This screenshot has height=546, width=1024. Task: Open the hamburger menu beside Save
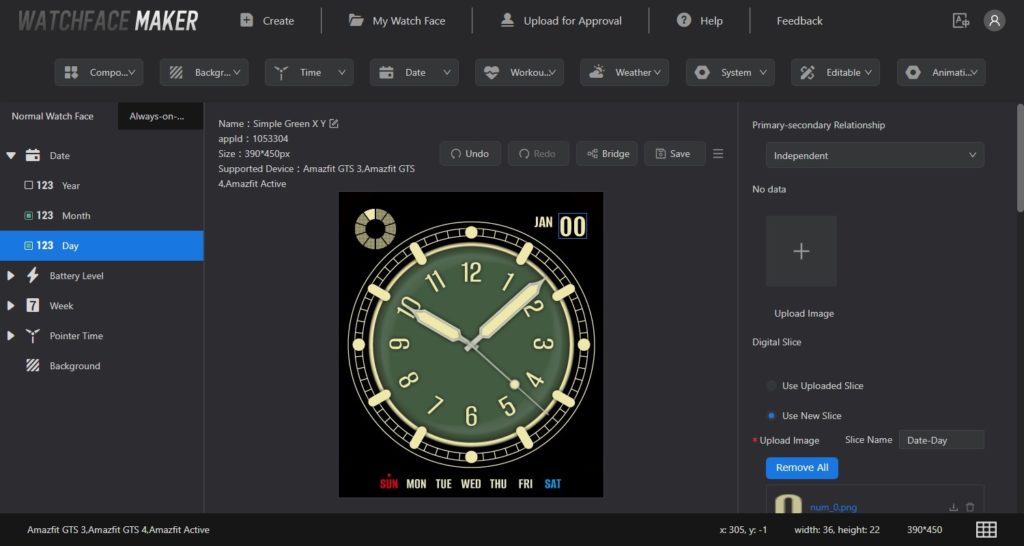click(x=718, y=154)
